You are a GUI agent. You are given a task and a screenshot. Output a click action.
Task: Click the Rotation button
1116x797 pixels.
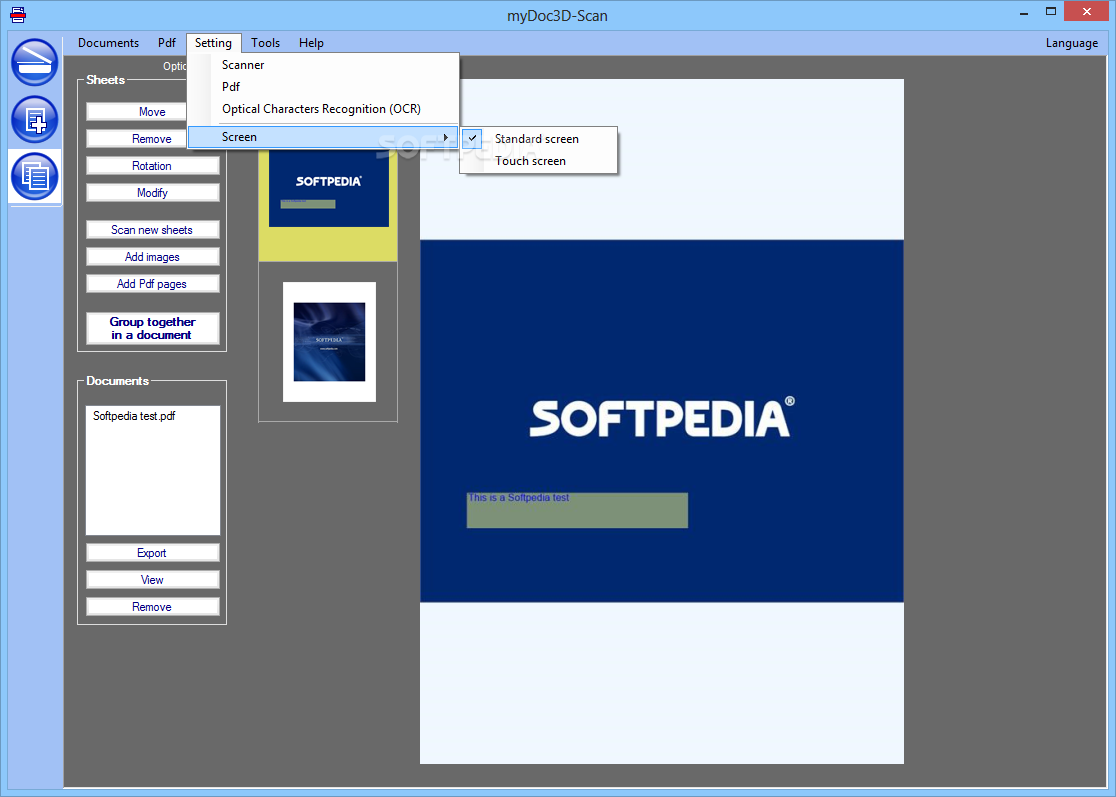(x=152, y=166)
